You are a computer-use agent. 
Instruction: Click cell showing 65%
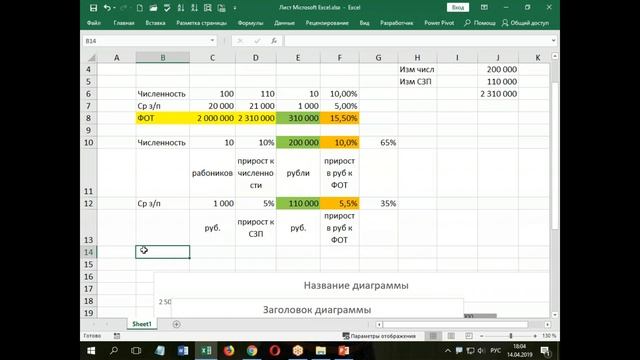pyautogui.click(x=379, y=142)
